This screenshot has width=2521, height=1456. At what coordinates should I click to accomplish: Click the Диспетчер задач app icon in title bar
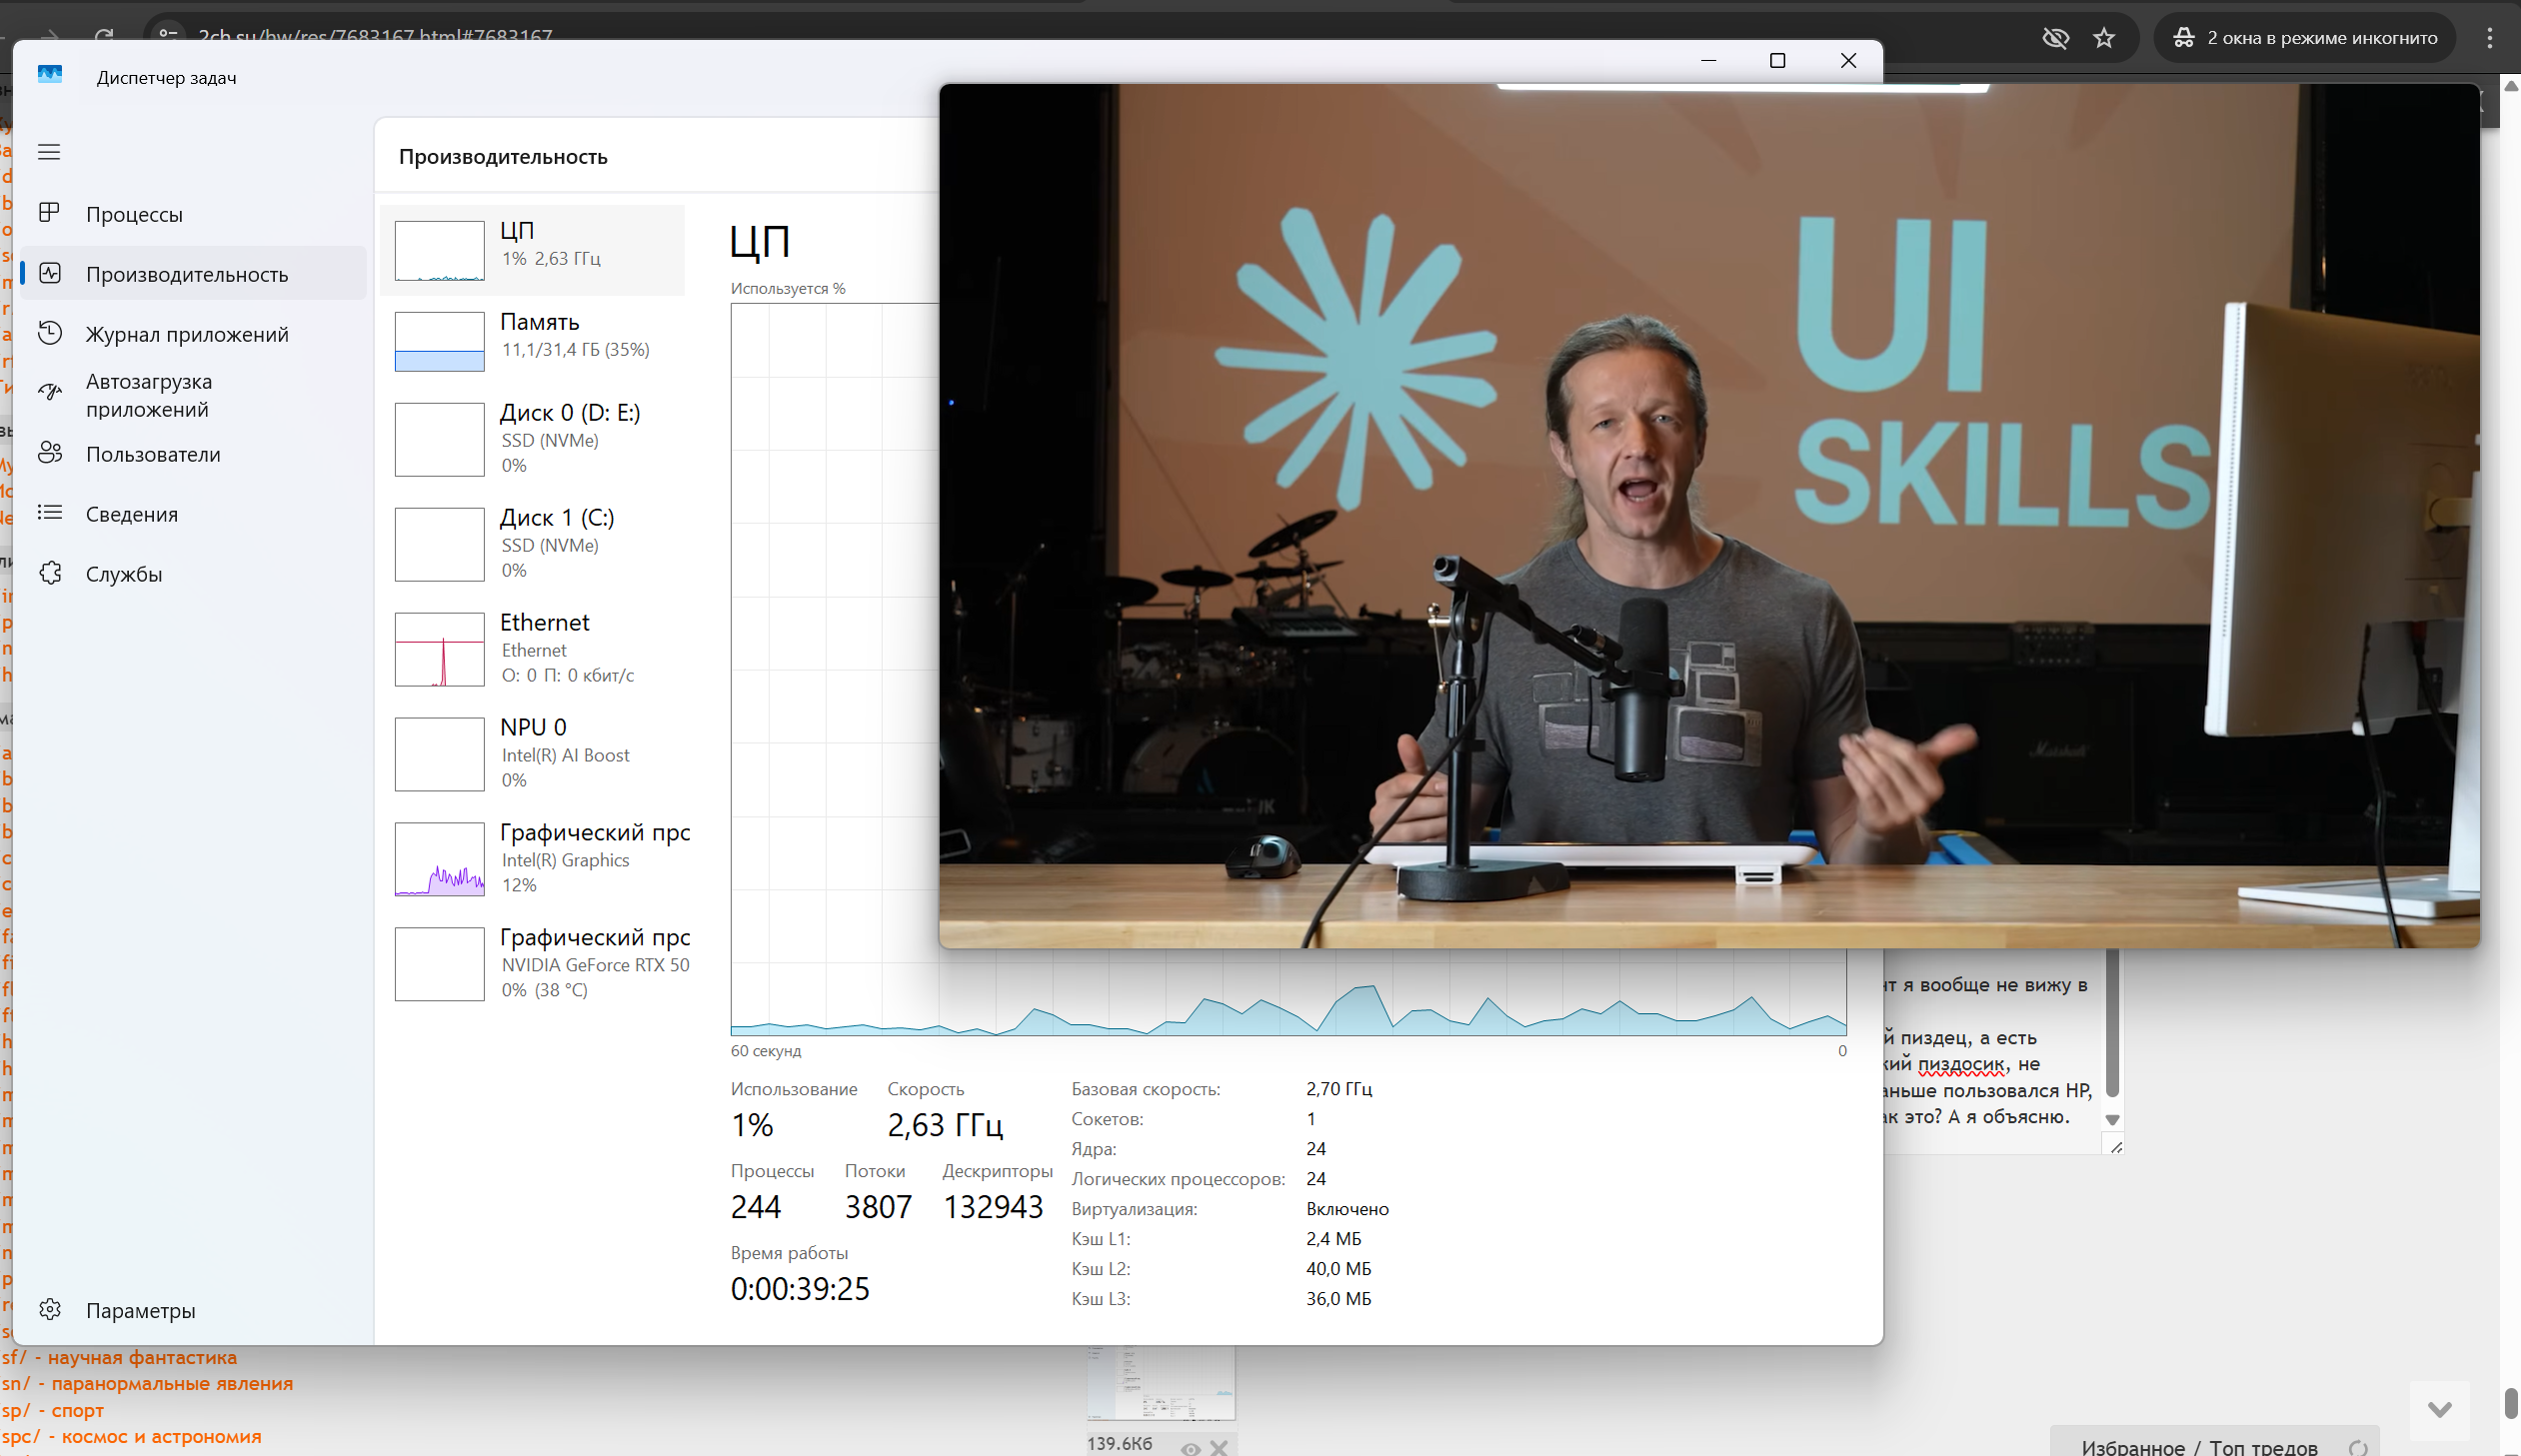coord(50,75)
